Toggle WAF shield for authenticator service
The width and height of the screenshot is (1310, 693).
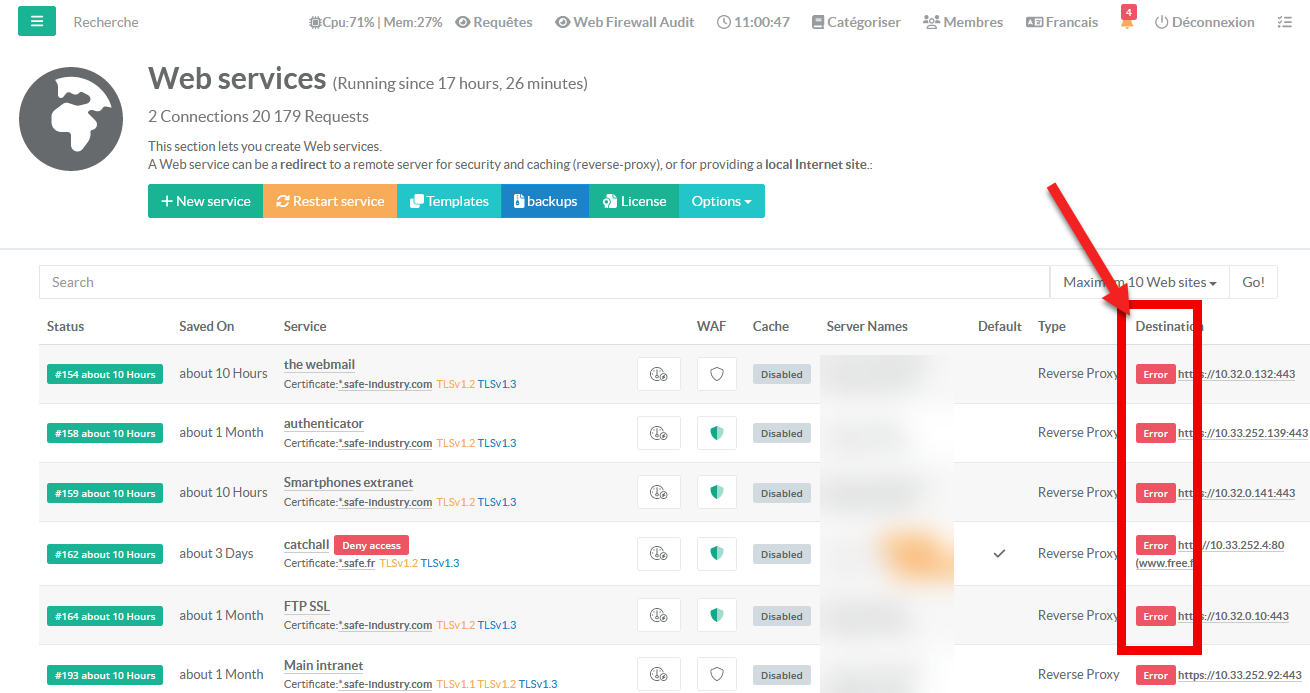(716, 433)
